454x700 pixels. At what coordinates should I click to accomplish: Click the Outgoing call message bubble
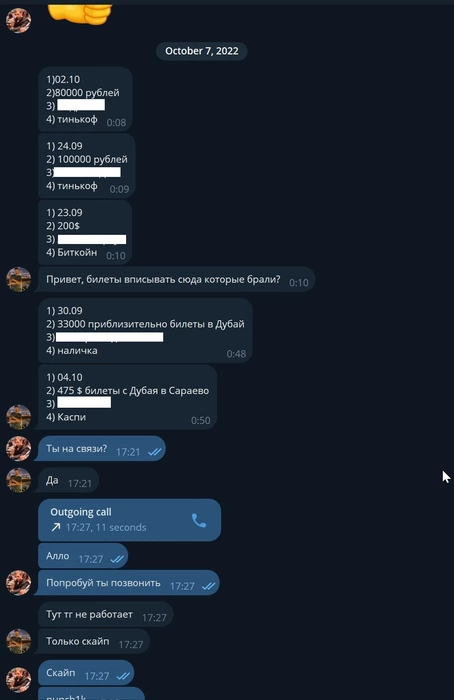tap(129, 520)
